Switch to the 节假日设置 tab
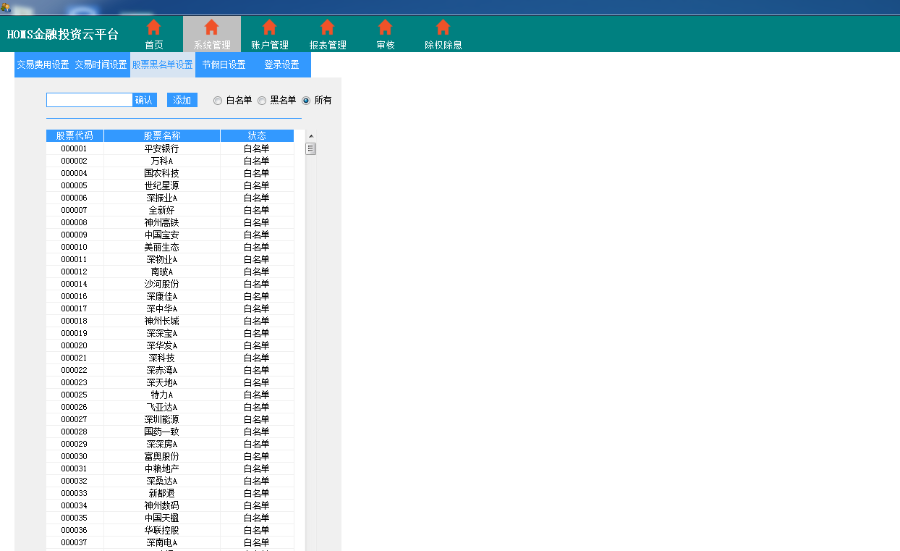The height and width of the screenshot is (551, 900). coord(223,65)
